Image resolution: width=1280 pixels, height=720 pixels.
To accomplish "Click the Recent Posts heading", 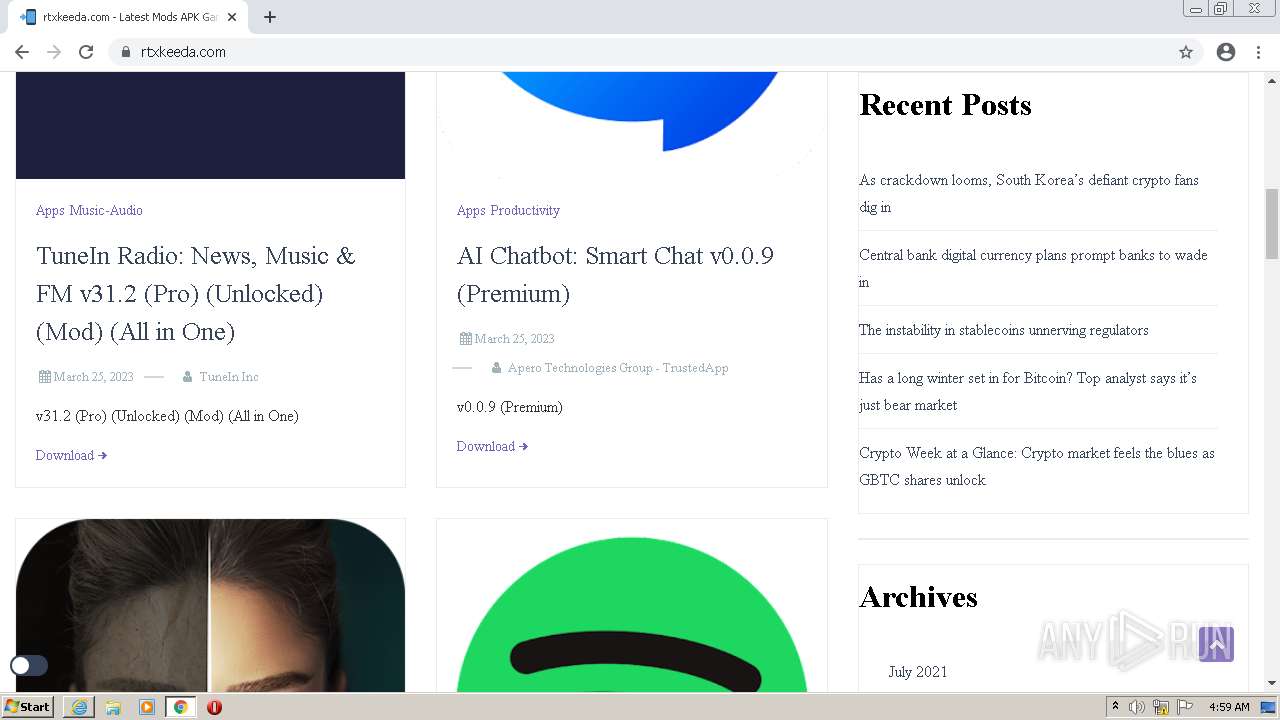I will pyautogui.click(x=945, y=105).
